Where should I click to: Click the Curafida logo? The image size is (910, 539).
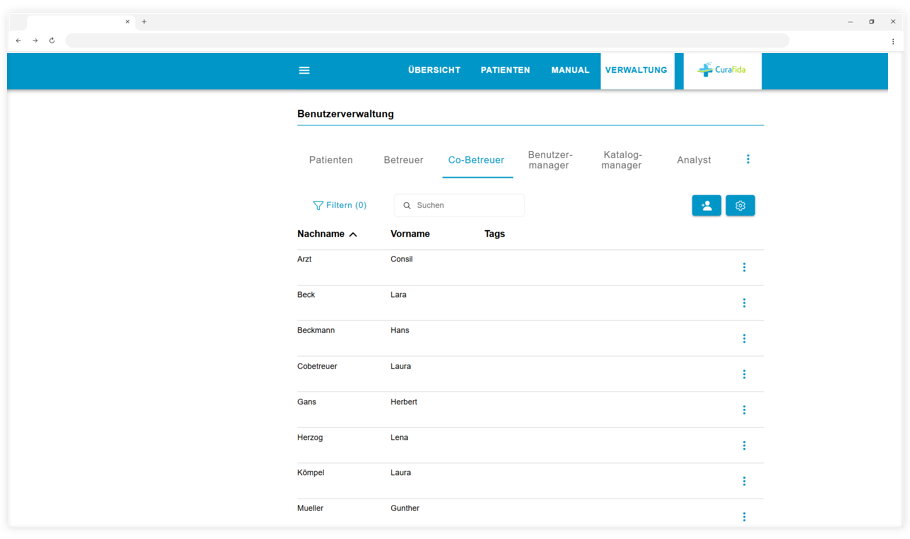pyautogui.click(x=722, y=70)
